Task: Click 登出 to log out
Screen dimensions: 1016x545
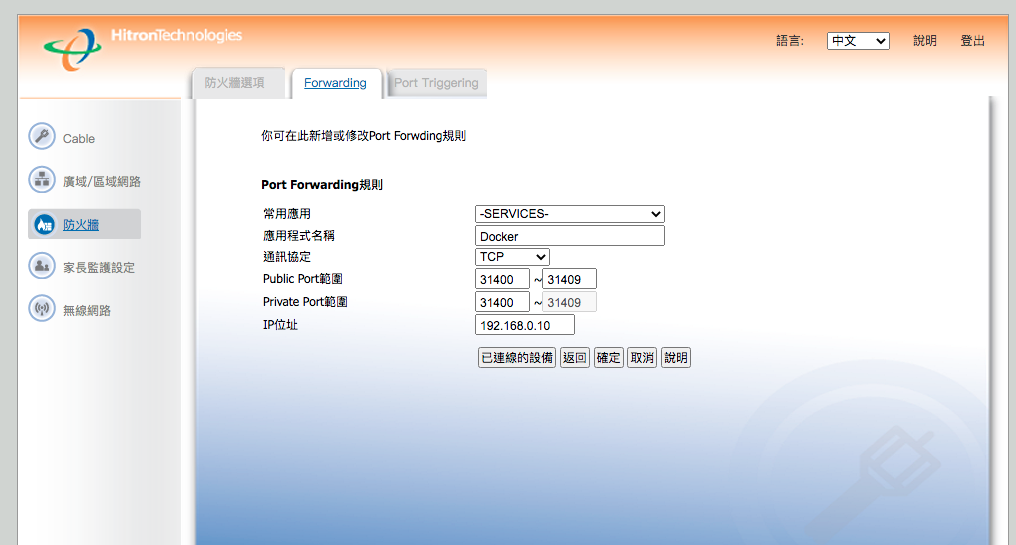Action: 973,41
